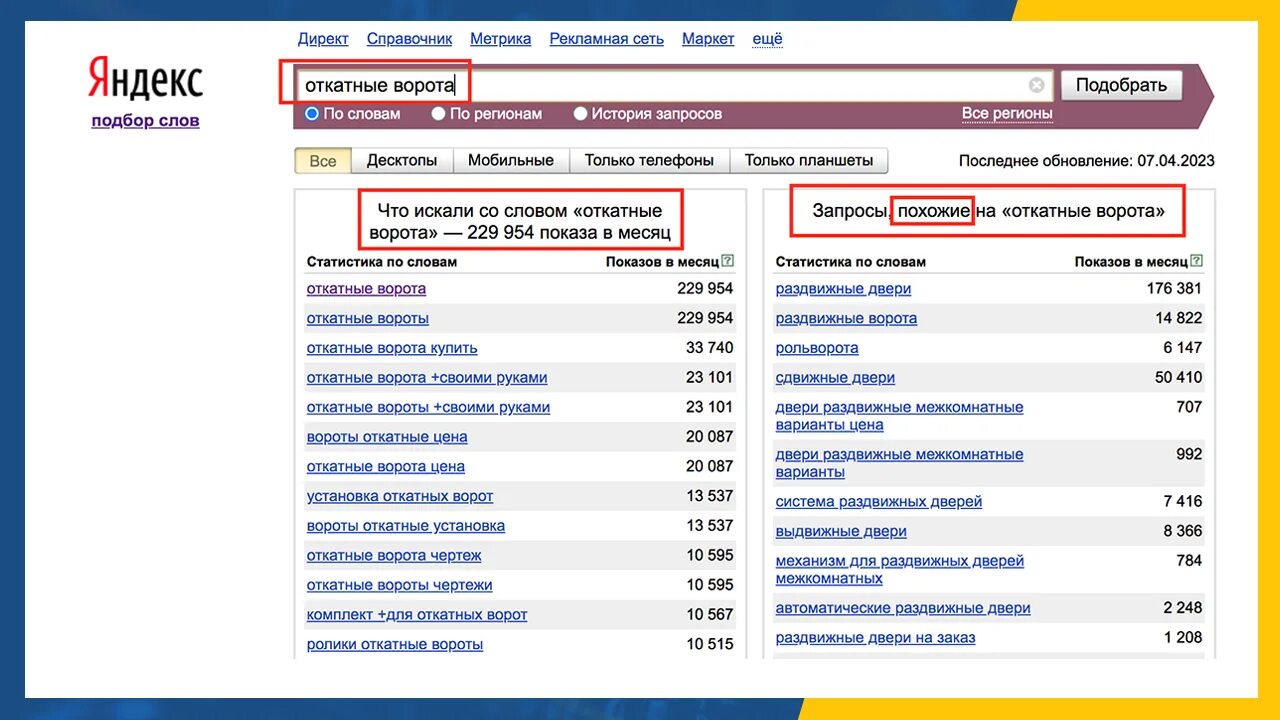
Task: Open the вороты откатные цена link
Action: [x=387, y=437]
